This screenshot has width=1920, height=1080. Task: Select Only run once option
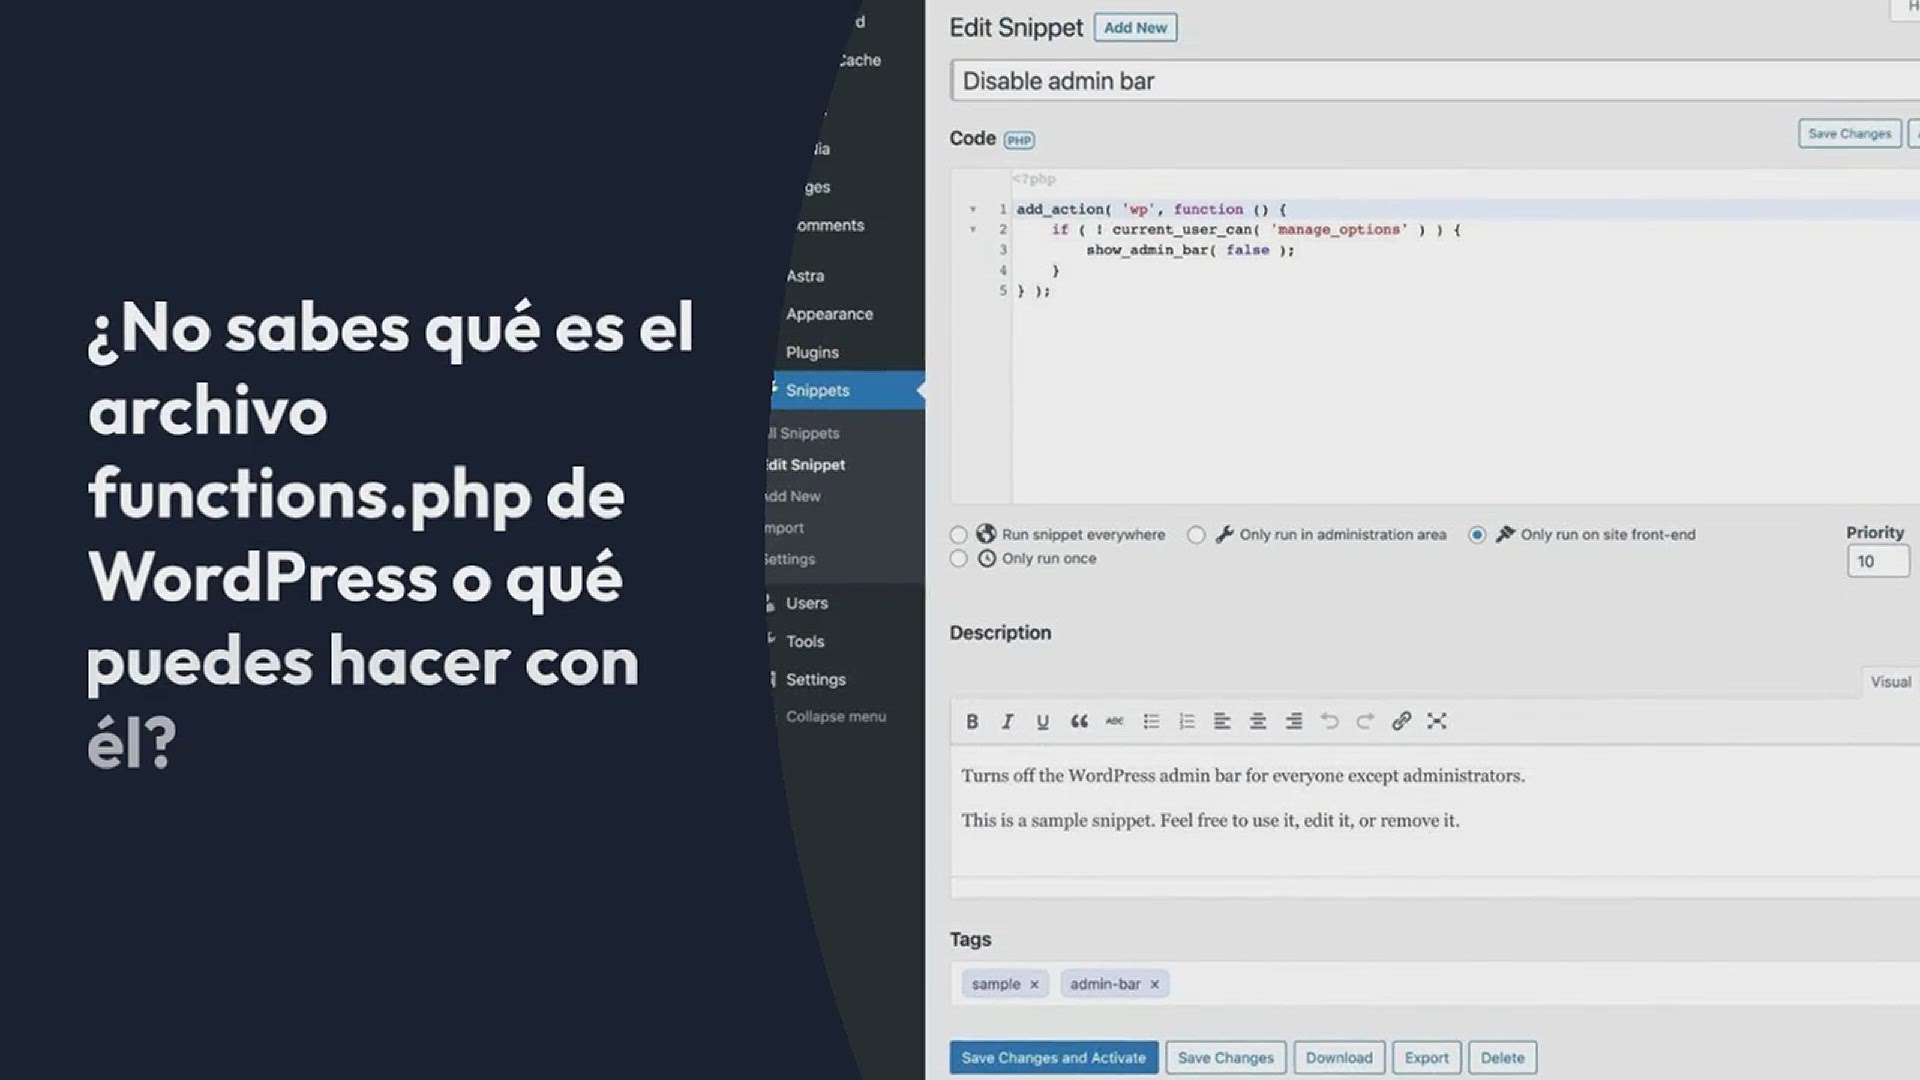click(x=958, y=559)
